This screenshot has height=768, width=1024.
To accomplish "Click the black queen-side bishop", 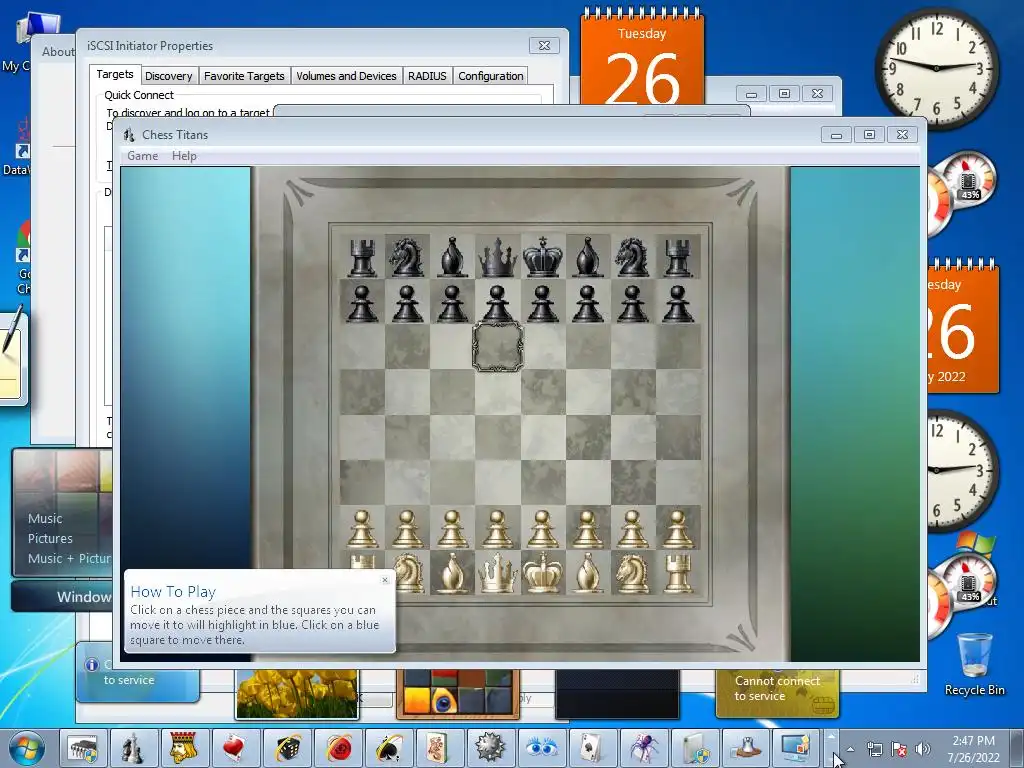I will click(x=453, y=257).
